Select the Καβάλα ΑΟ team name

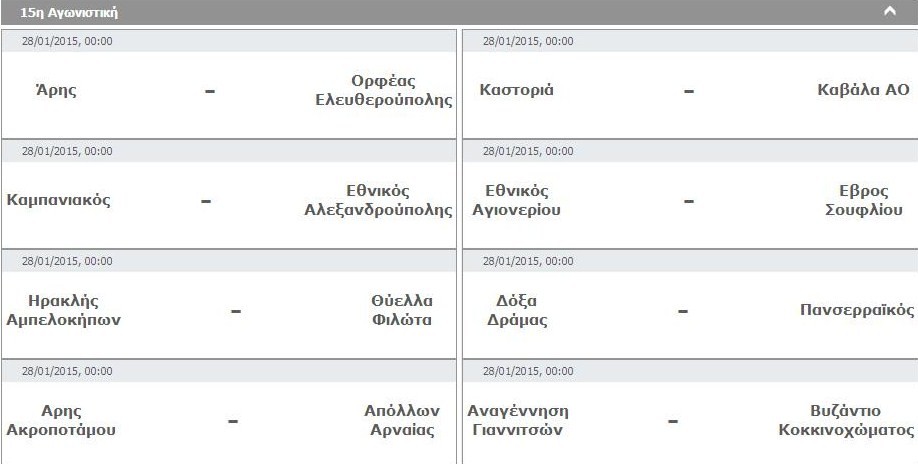(x=864, y=90)
